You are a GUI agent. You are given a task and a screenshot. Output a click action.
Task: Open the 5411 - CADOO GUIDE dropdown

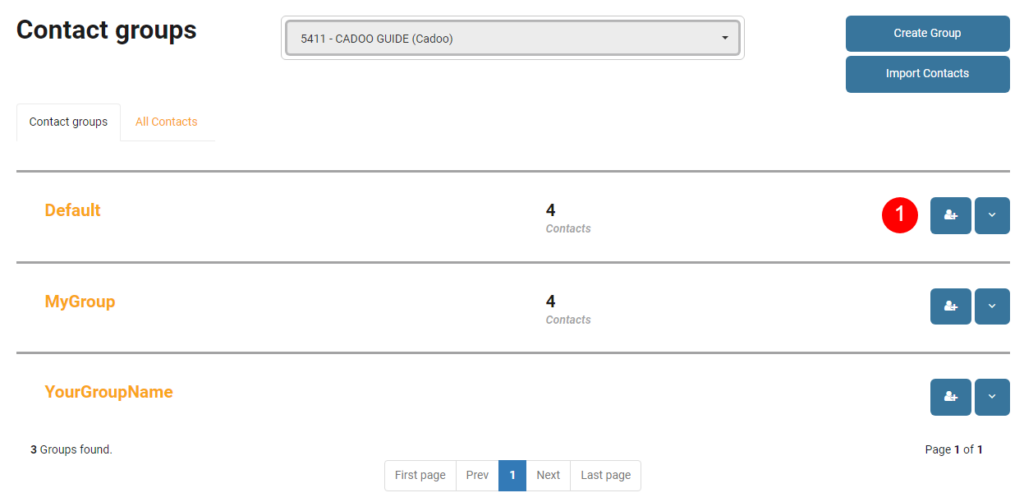pyautogui.click(x=513, y=38)
